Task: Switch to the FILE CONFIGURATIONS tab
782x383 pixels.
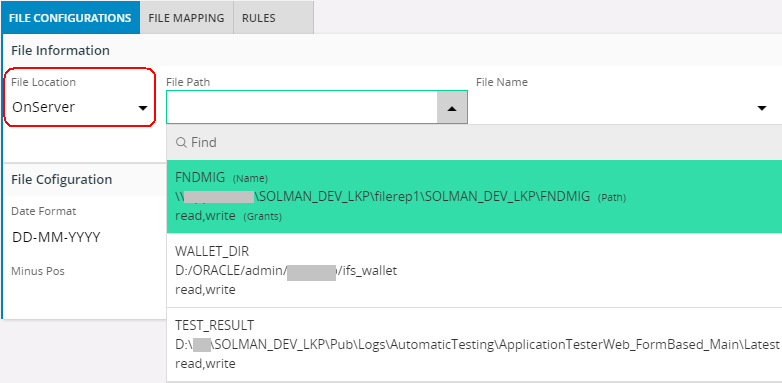Action: tap(70, 18)
